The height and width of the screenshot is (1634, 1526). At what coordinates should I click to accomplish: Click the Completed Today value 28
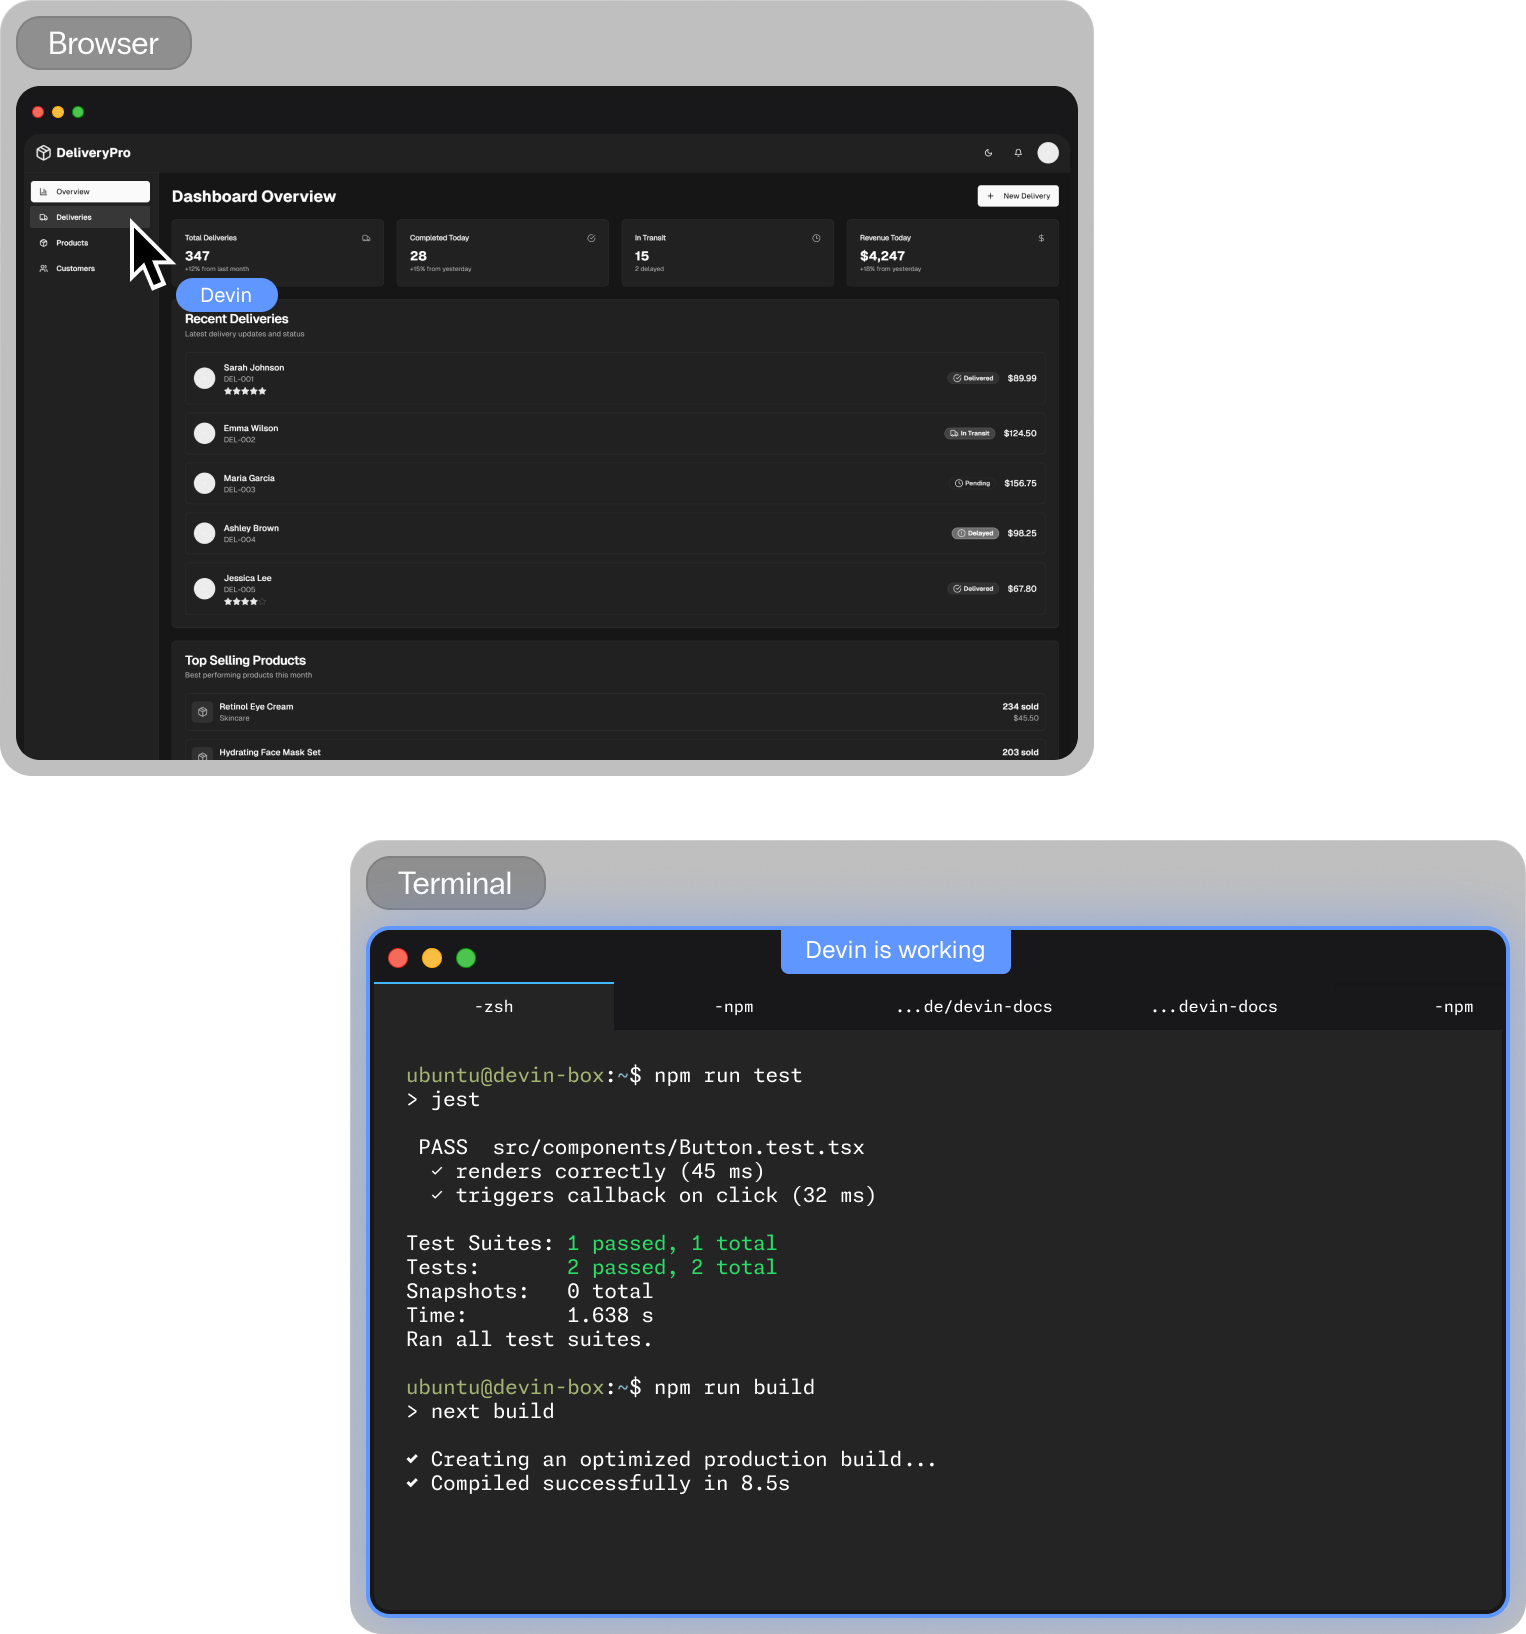coord(418,256)
